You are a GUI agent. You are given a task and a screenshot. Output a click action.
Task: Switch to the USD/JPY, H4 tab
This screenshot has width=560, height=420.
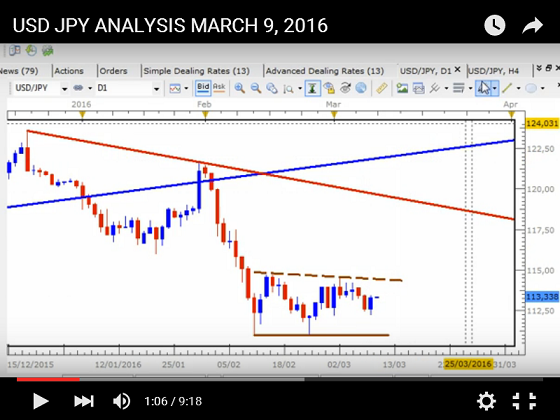click(493, 71)
